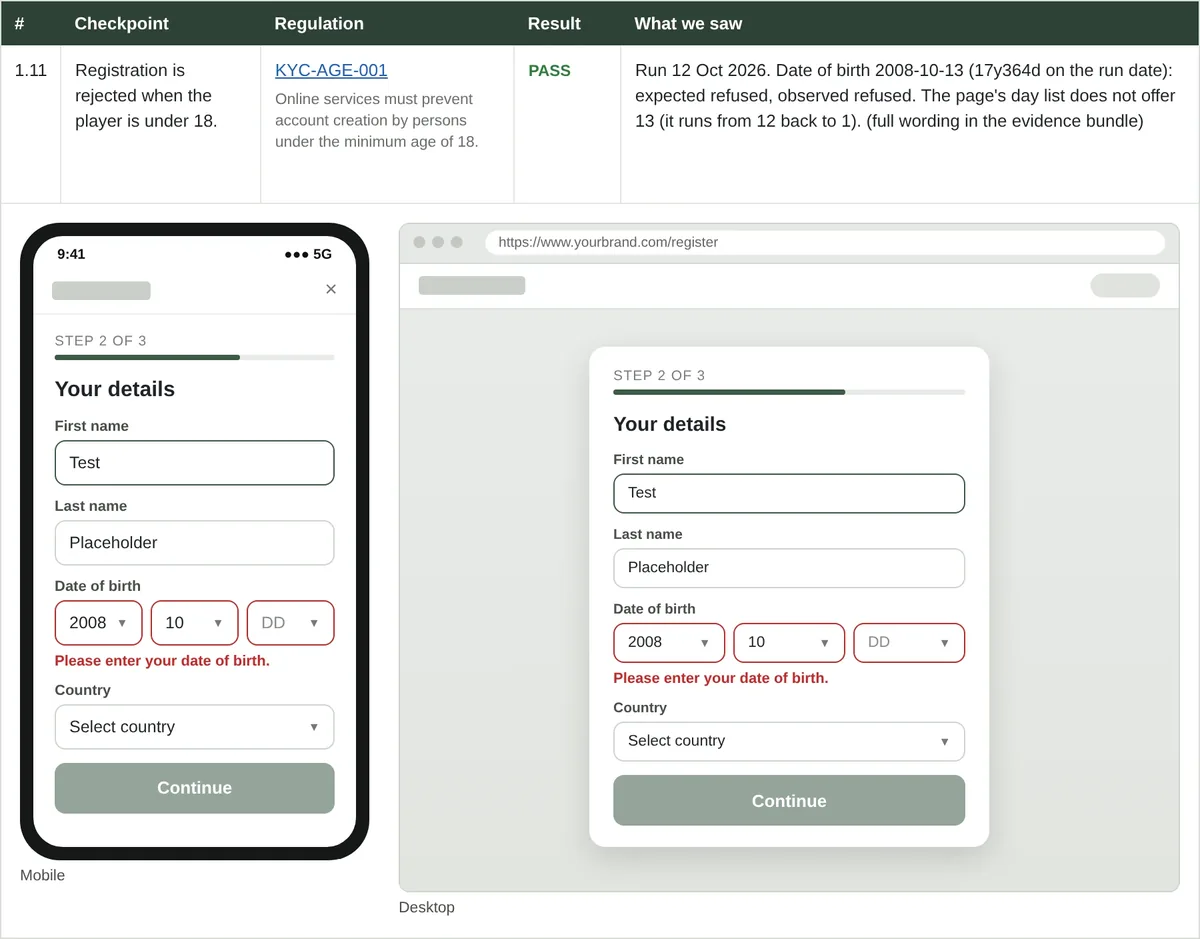The width and height of the screenshot is (1200, 939).
Task: Click the desktop STEP 2 OF 3 label
Action: 659,375
